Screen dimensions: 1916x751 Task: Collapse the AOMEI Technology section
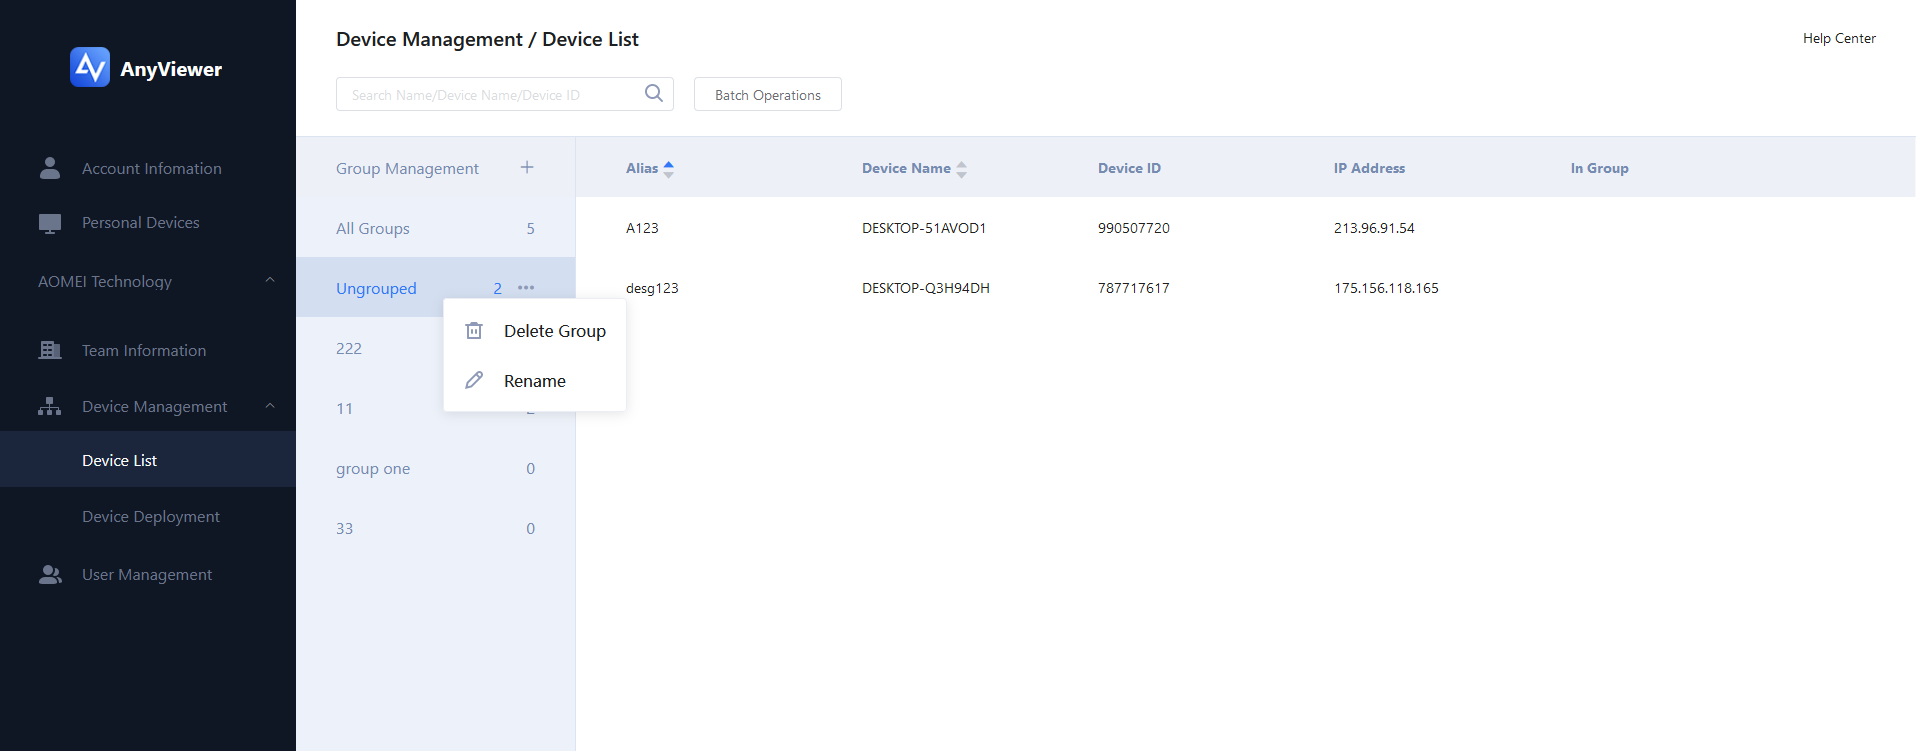pyautogui.click(x=269, y=281)
